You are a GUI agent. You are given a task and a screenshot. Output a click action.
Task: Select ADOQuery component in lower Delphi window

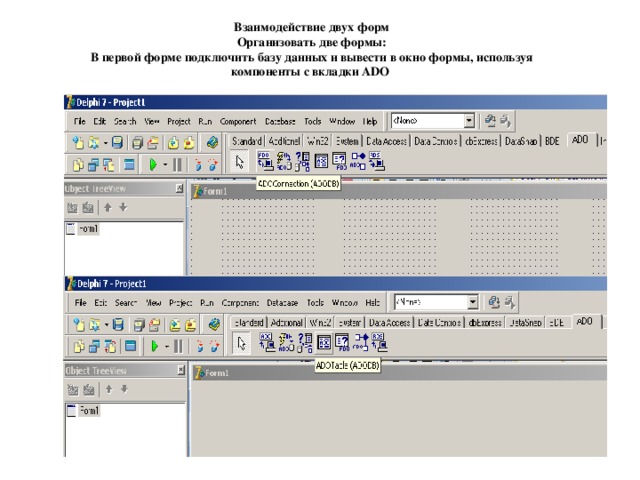point(342,342)
